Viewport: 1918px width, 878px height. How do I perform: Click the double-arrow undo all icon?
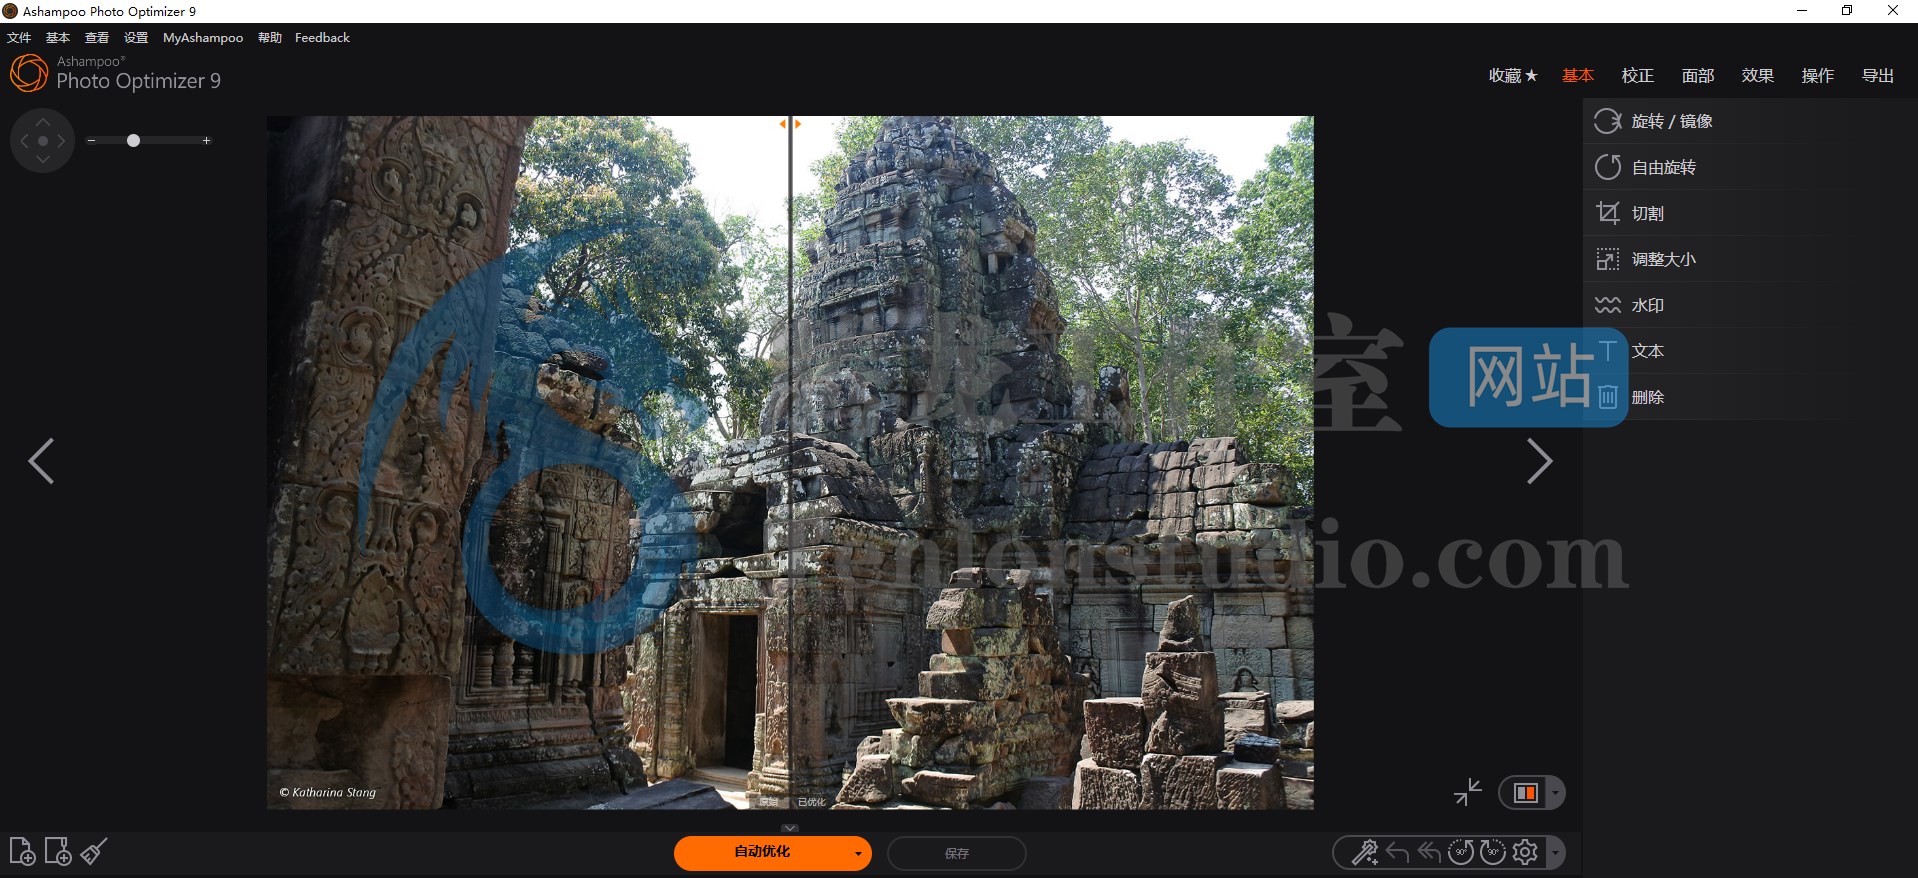[x=1429, y=853]
